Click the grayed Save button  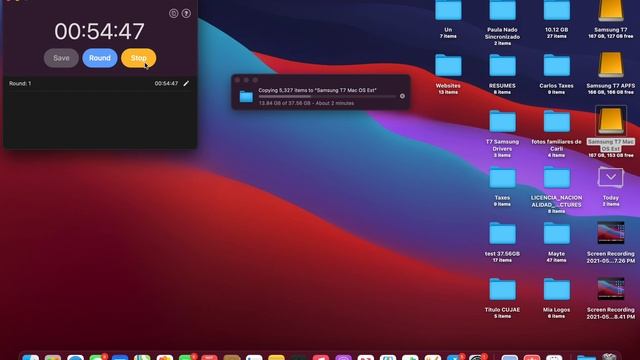click(61, 58)
